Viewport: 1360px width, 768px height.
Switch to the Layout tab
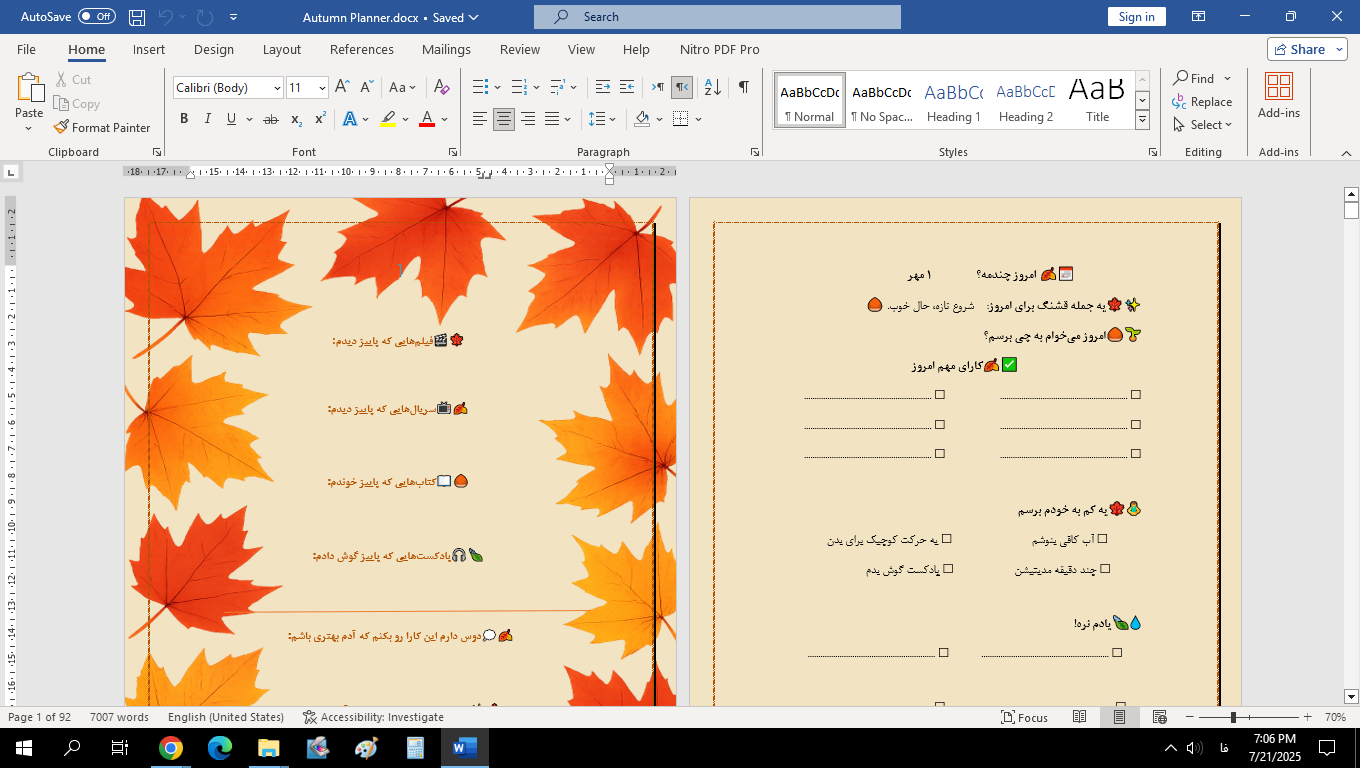click(281, 49)
